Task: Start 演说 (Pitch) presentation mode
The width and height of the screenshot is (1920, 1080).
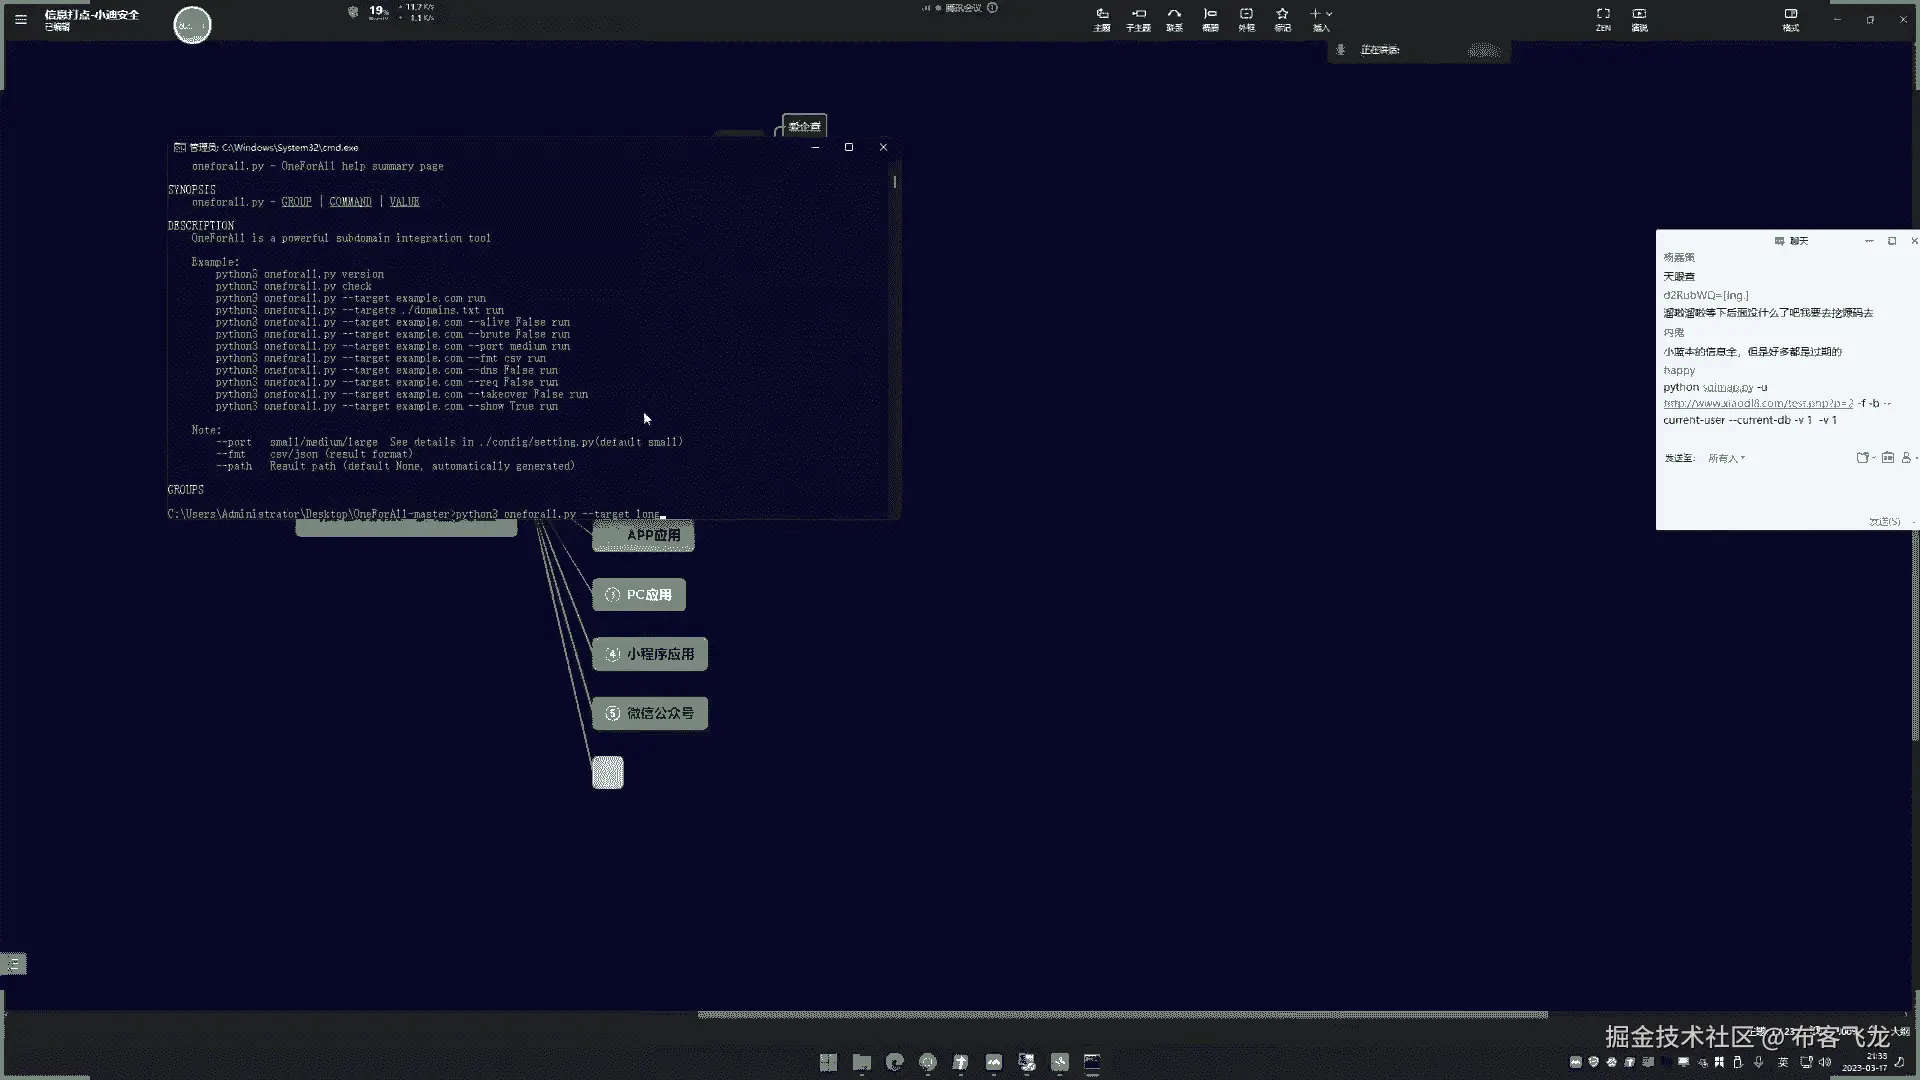Action: point(1639,18)
